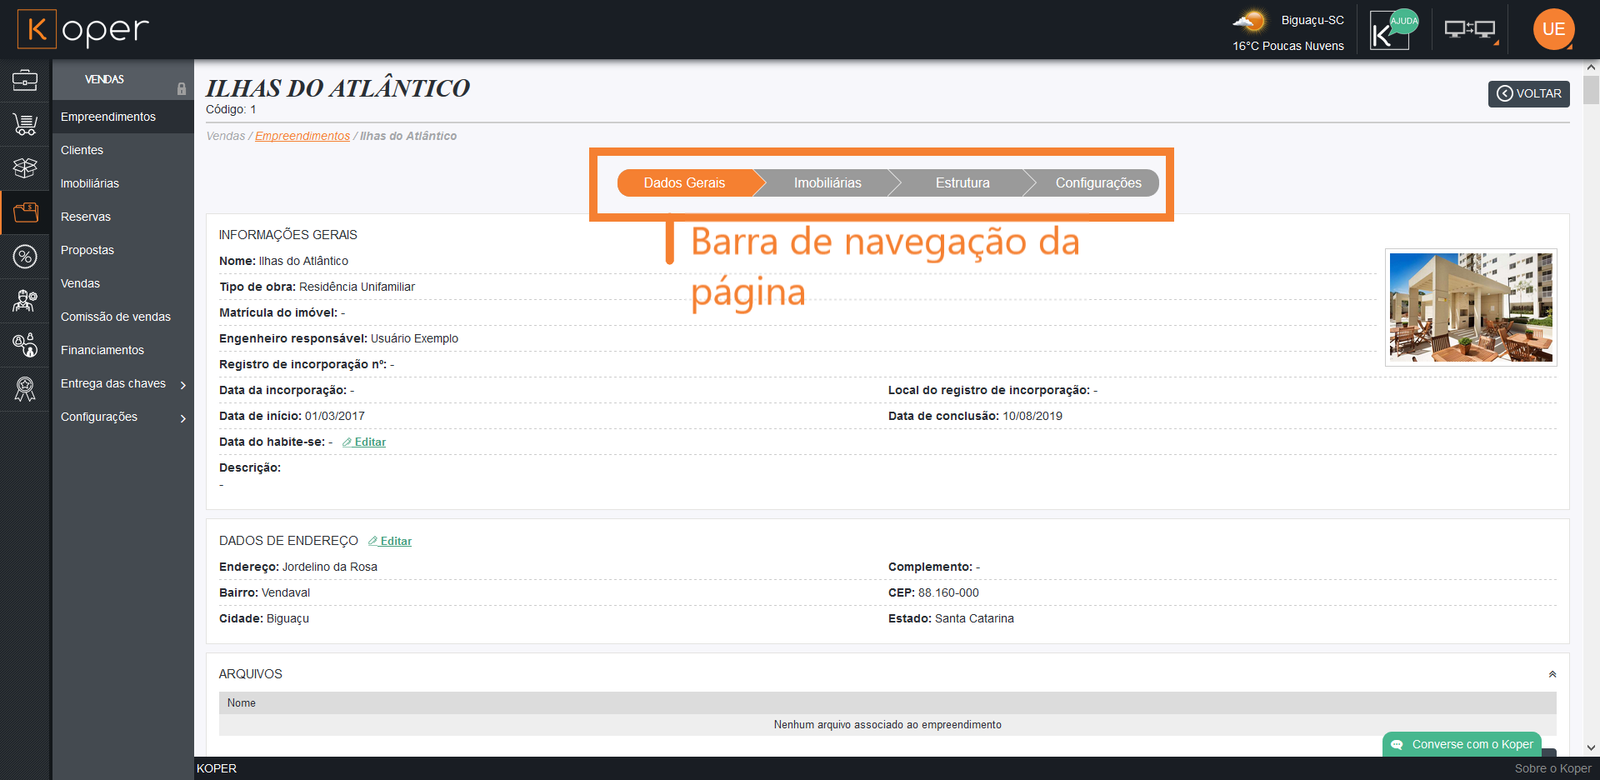Open the UE user avatar menu

pos(1553,30)
